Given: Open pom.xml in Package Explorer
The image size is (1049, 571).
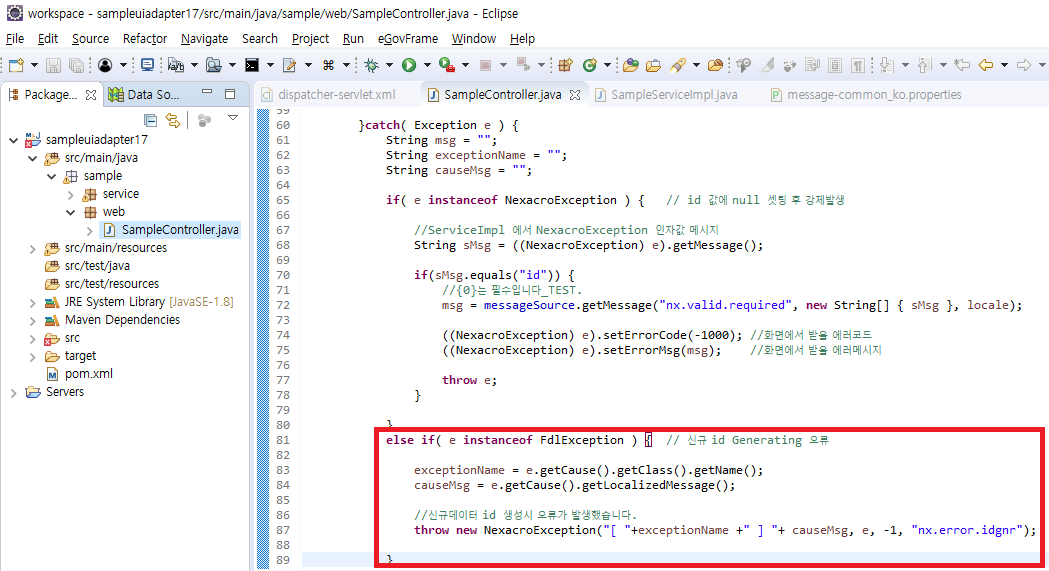Looking at the screenshot, I should pos(88,374).
